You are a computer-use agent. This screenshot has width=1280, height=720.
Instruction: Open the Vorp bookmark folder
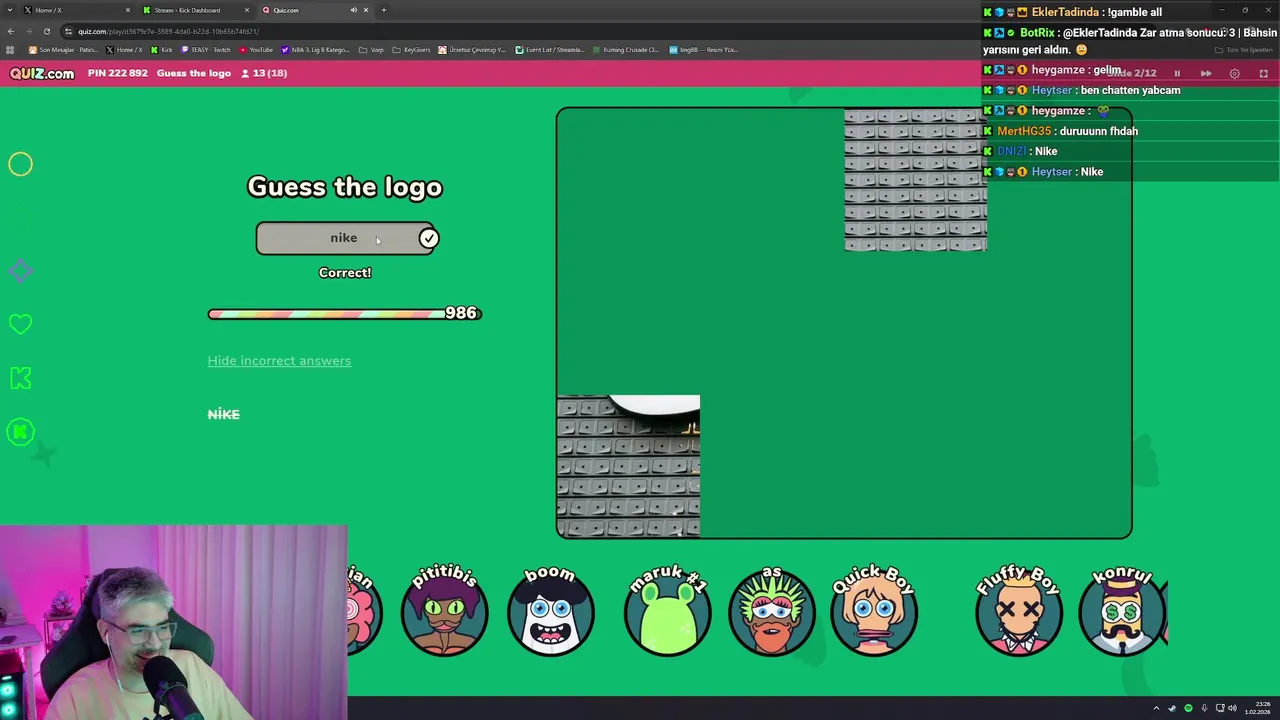pyautogui.click(x=371, y=50)
